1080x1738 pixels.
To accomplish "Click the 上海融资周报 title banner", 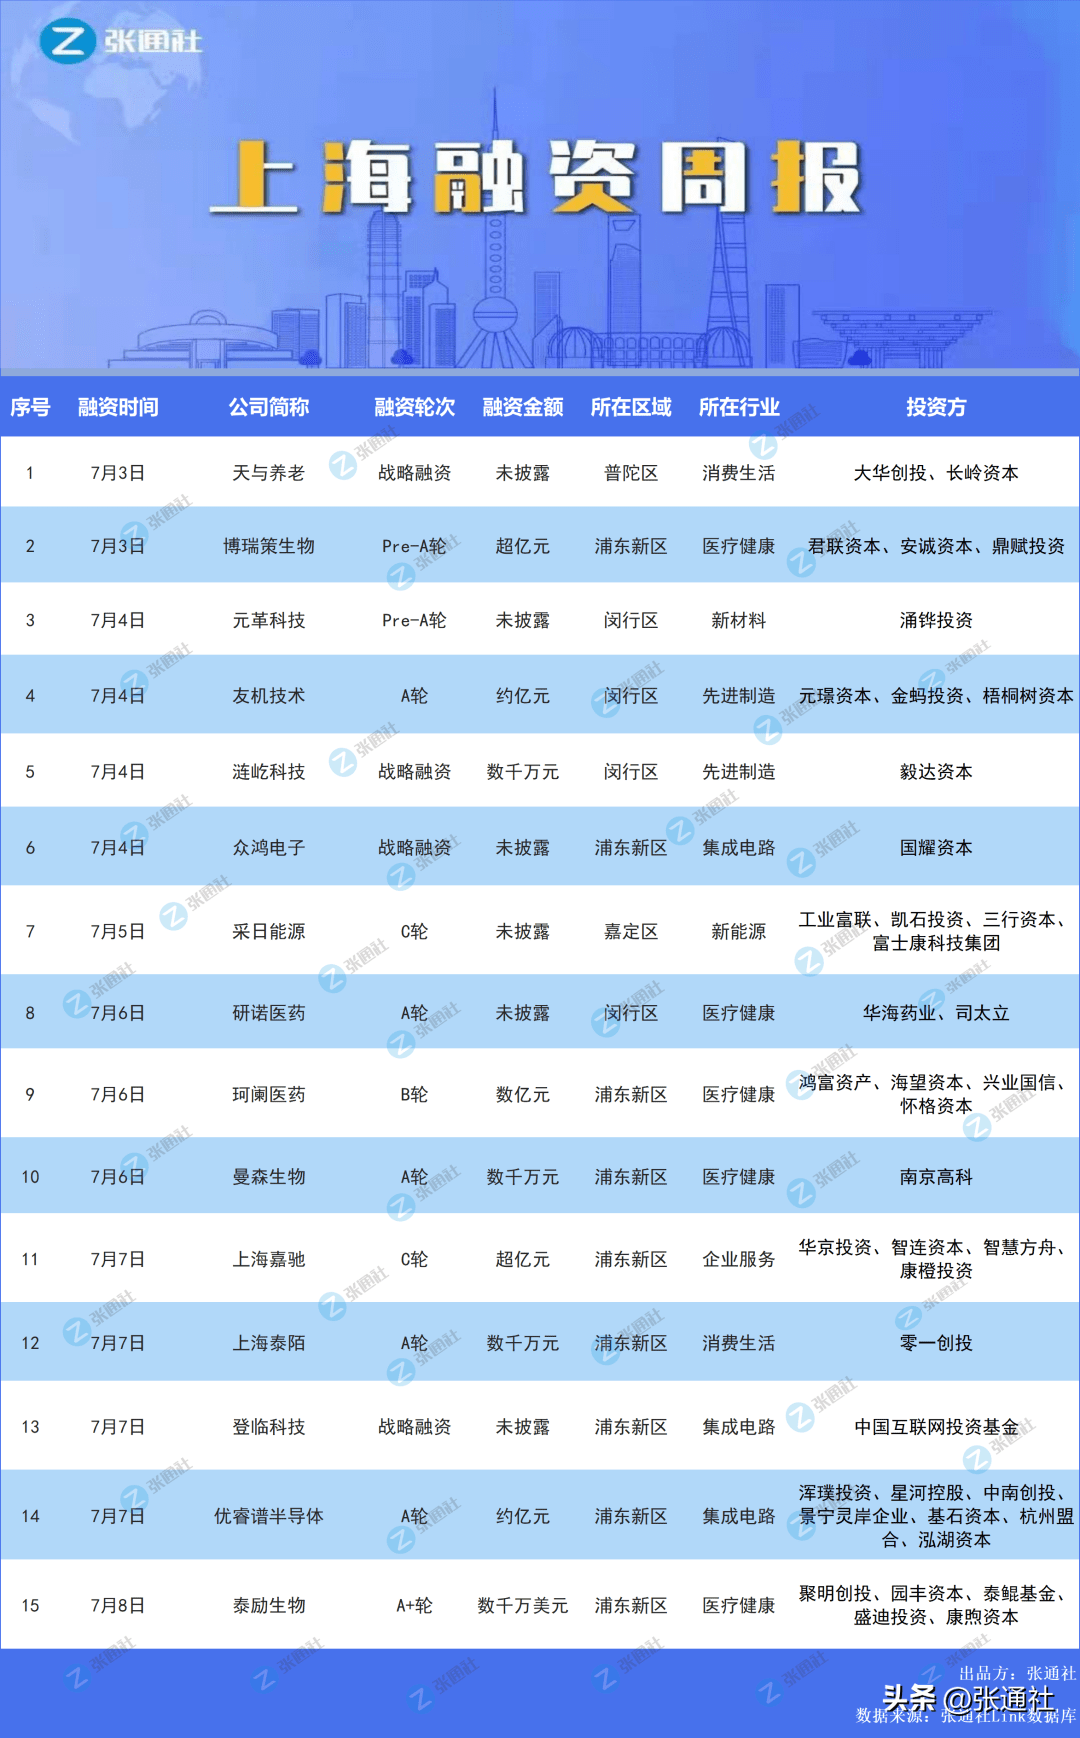I will tap(535, 178).
